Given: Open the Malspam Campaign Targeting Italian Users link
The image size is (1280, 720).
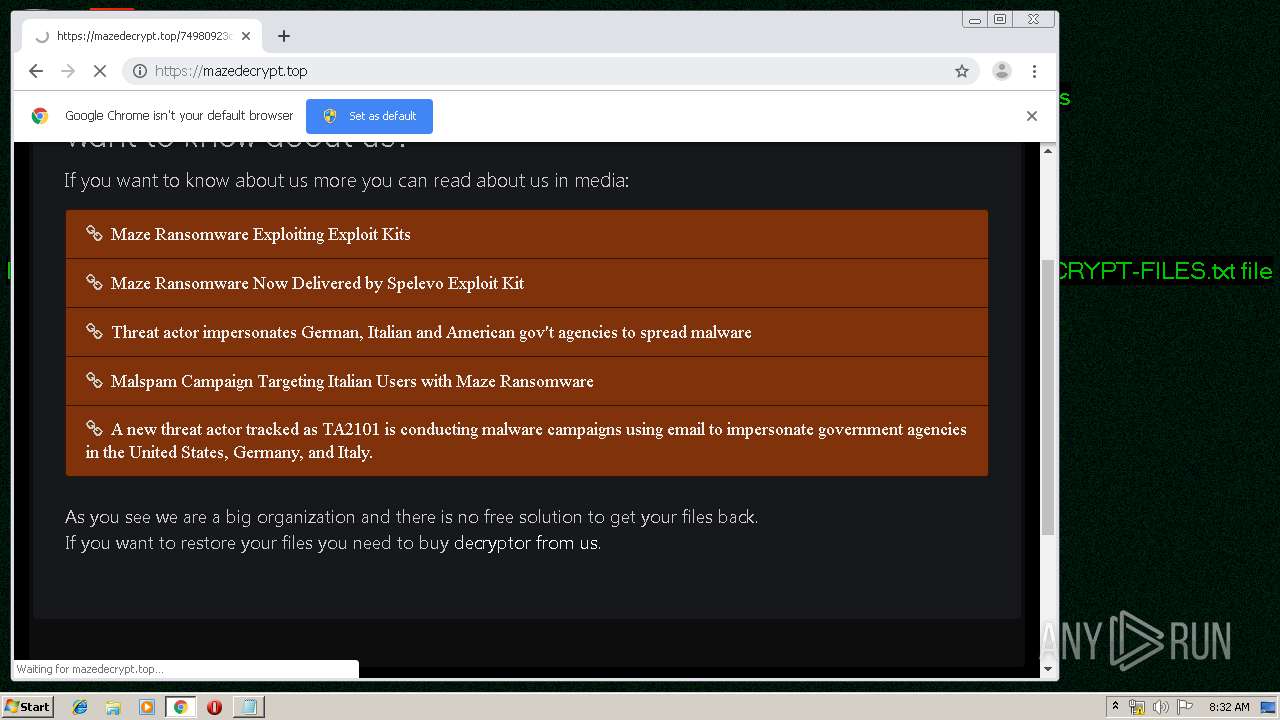Looking at the screenshot, I should point(527,381).
